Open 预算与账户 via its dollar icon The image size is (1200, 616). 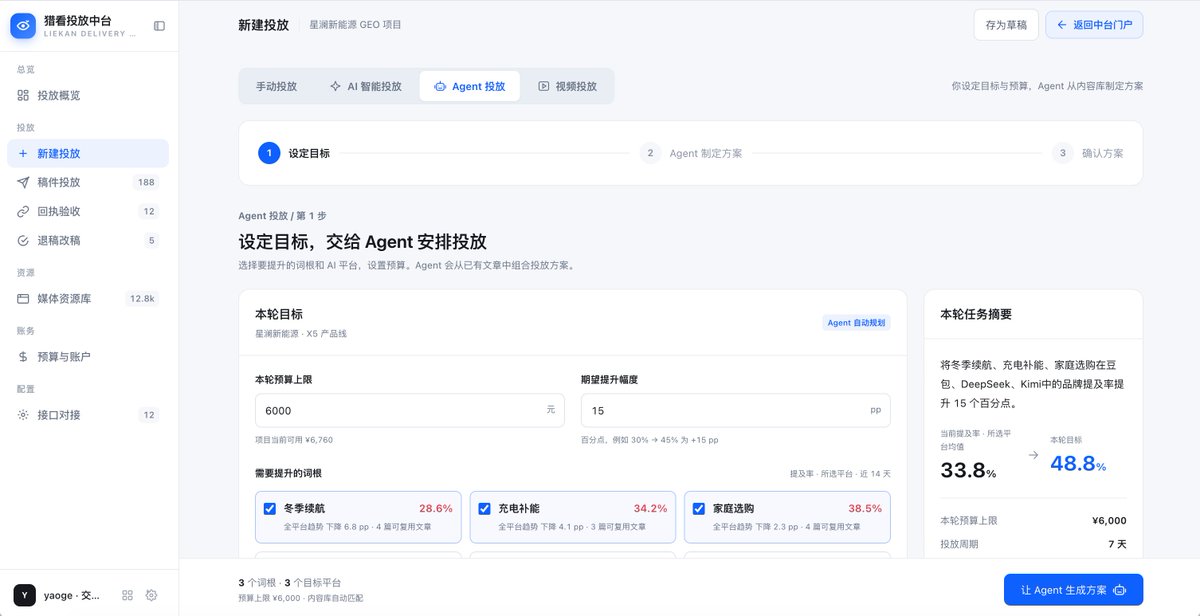click(23, 357)
